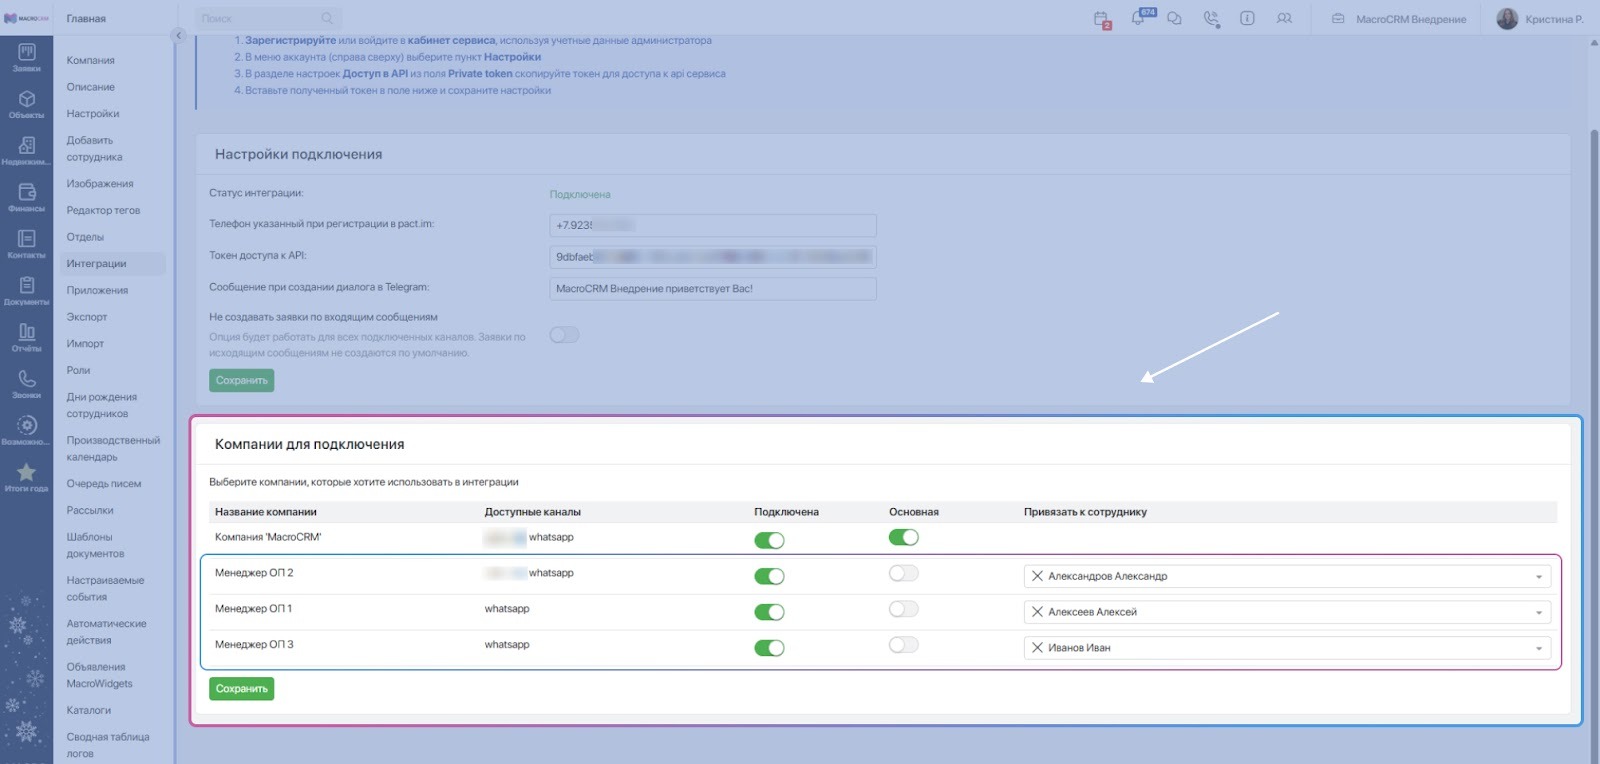Screen dimensions: 1600x764
Task: Expand the Алексеев Алексей dropdown arrow
Action: click(1538, 613)
